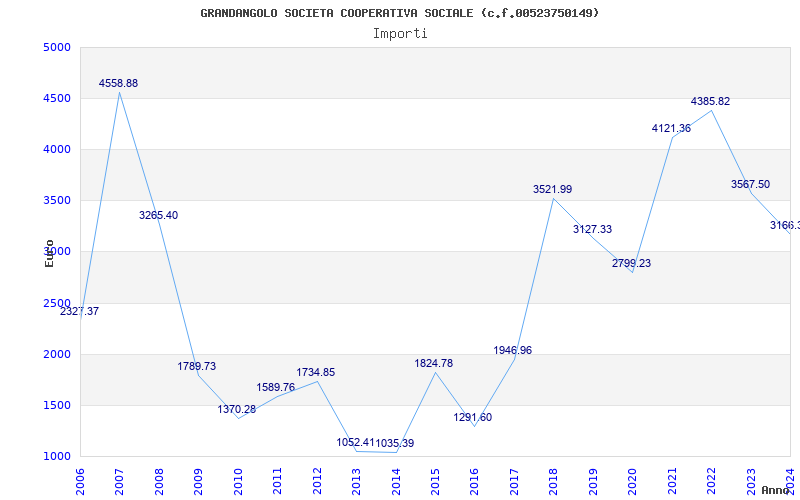This screenshot has height=500, width=800.
Task: Click the 2799.23 data label
Action: point(632,263)
